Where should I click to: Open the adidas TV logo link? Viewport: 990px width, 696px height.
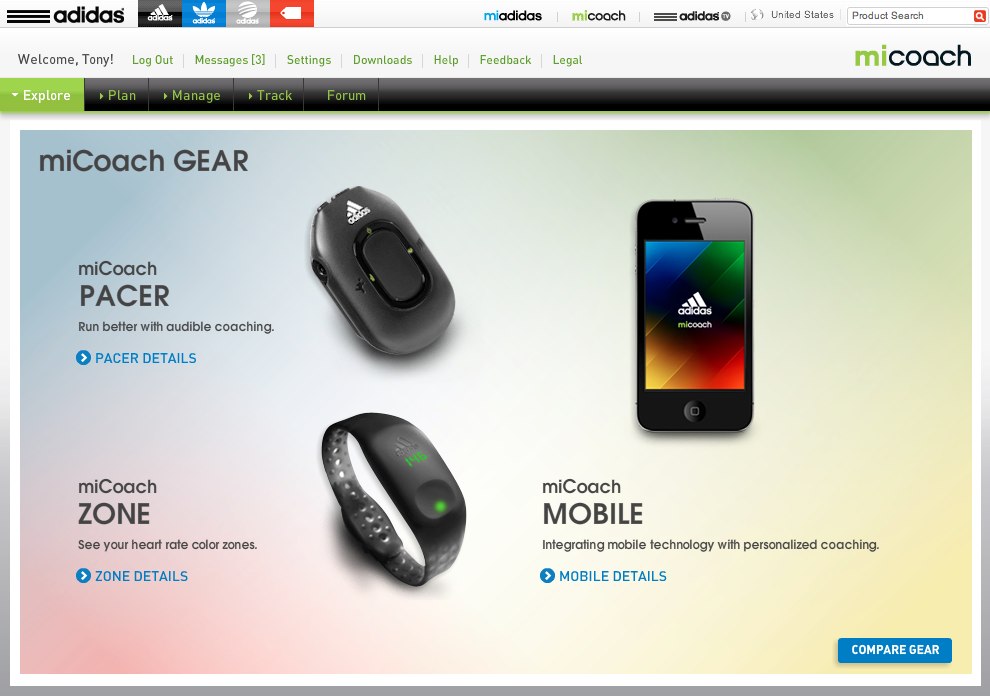pos(692,16)
